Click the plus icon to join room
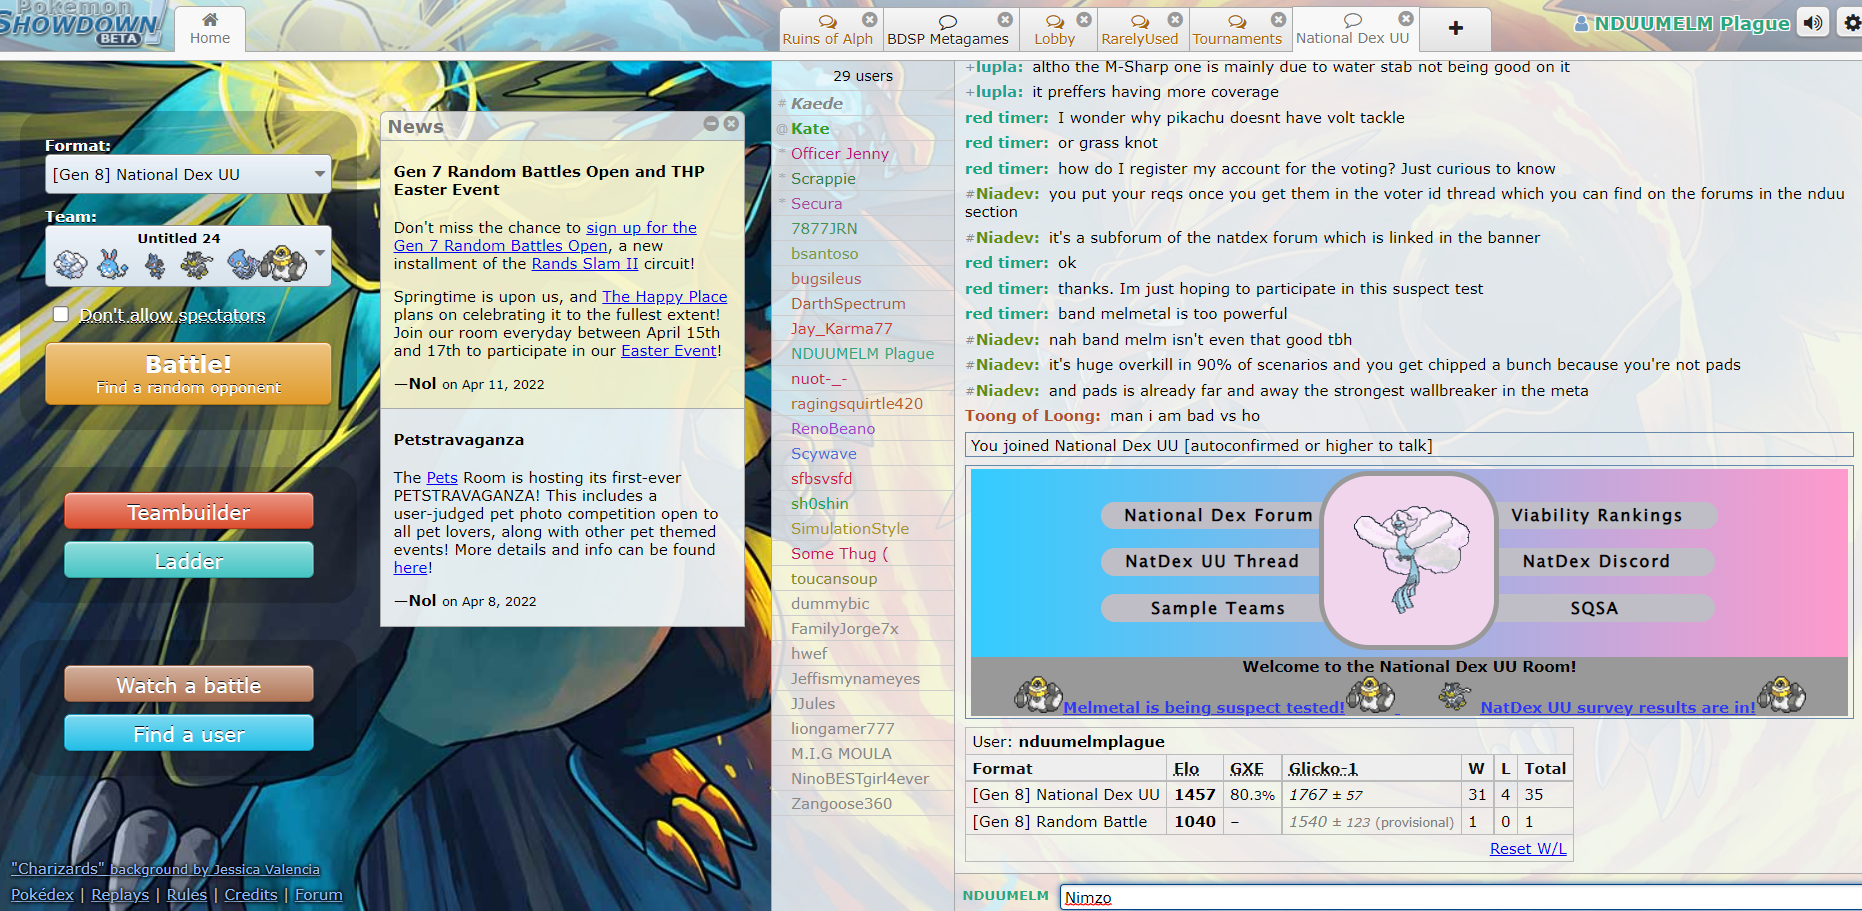Viewport: 1862px width, 911px height. tap(1456, 29)
